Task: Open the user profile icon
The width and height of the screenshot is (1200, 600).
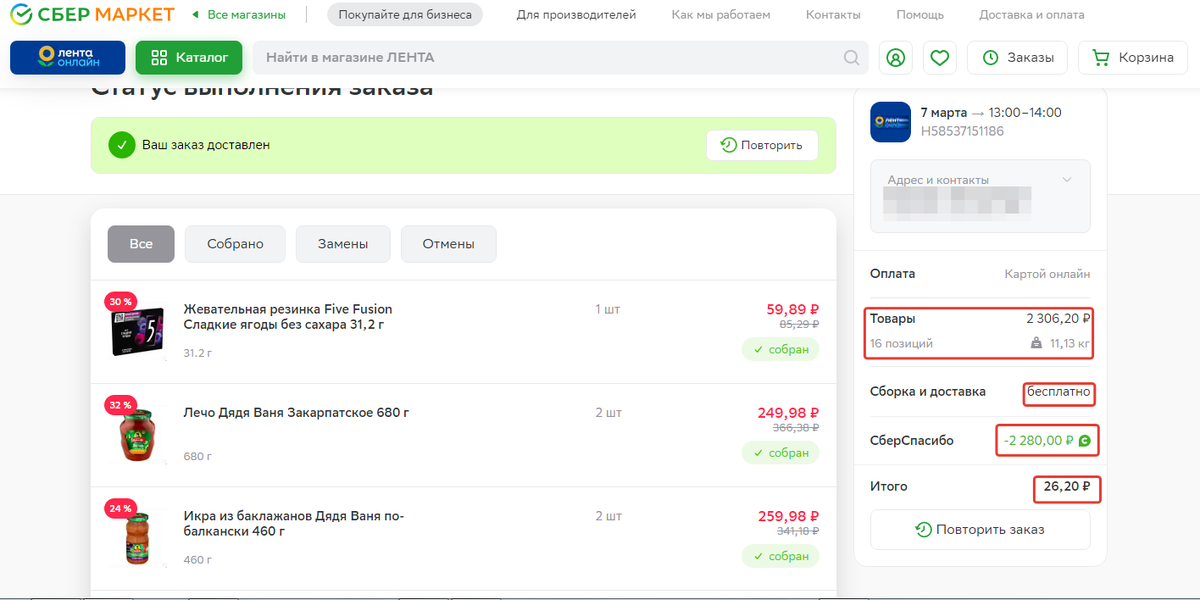Action: click(x=896, y=58)
